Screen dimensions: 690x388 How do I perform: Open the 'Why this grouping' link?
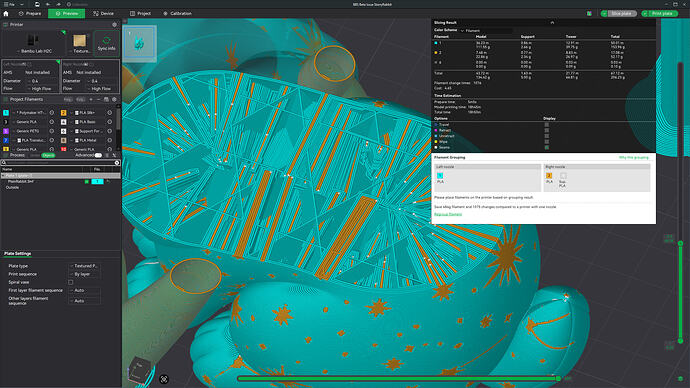pos(634,157)
